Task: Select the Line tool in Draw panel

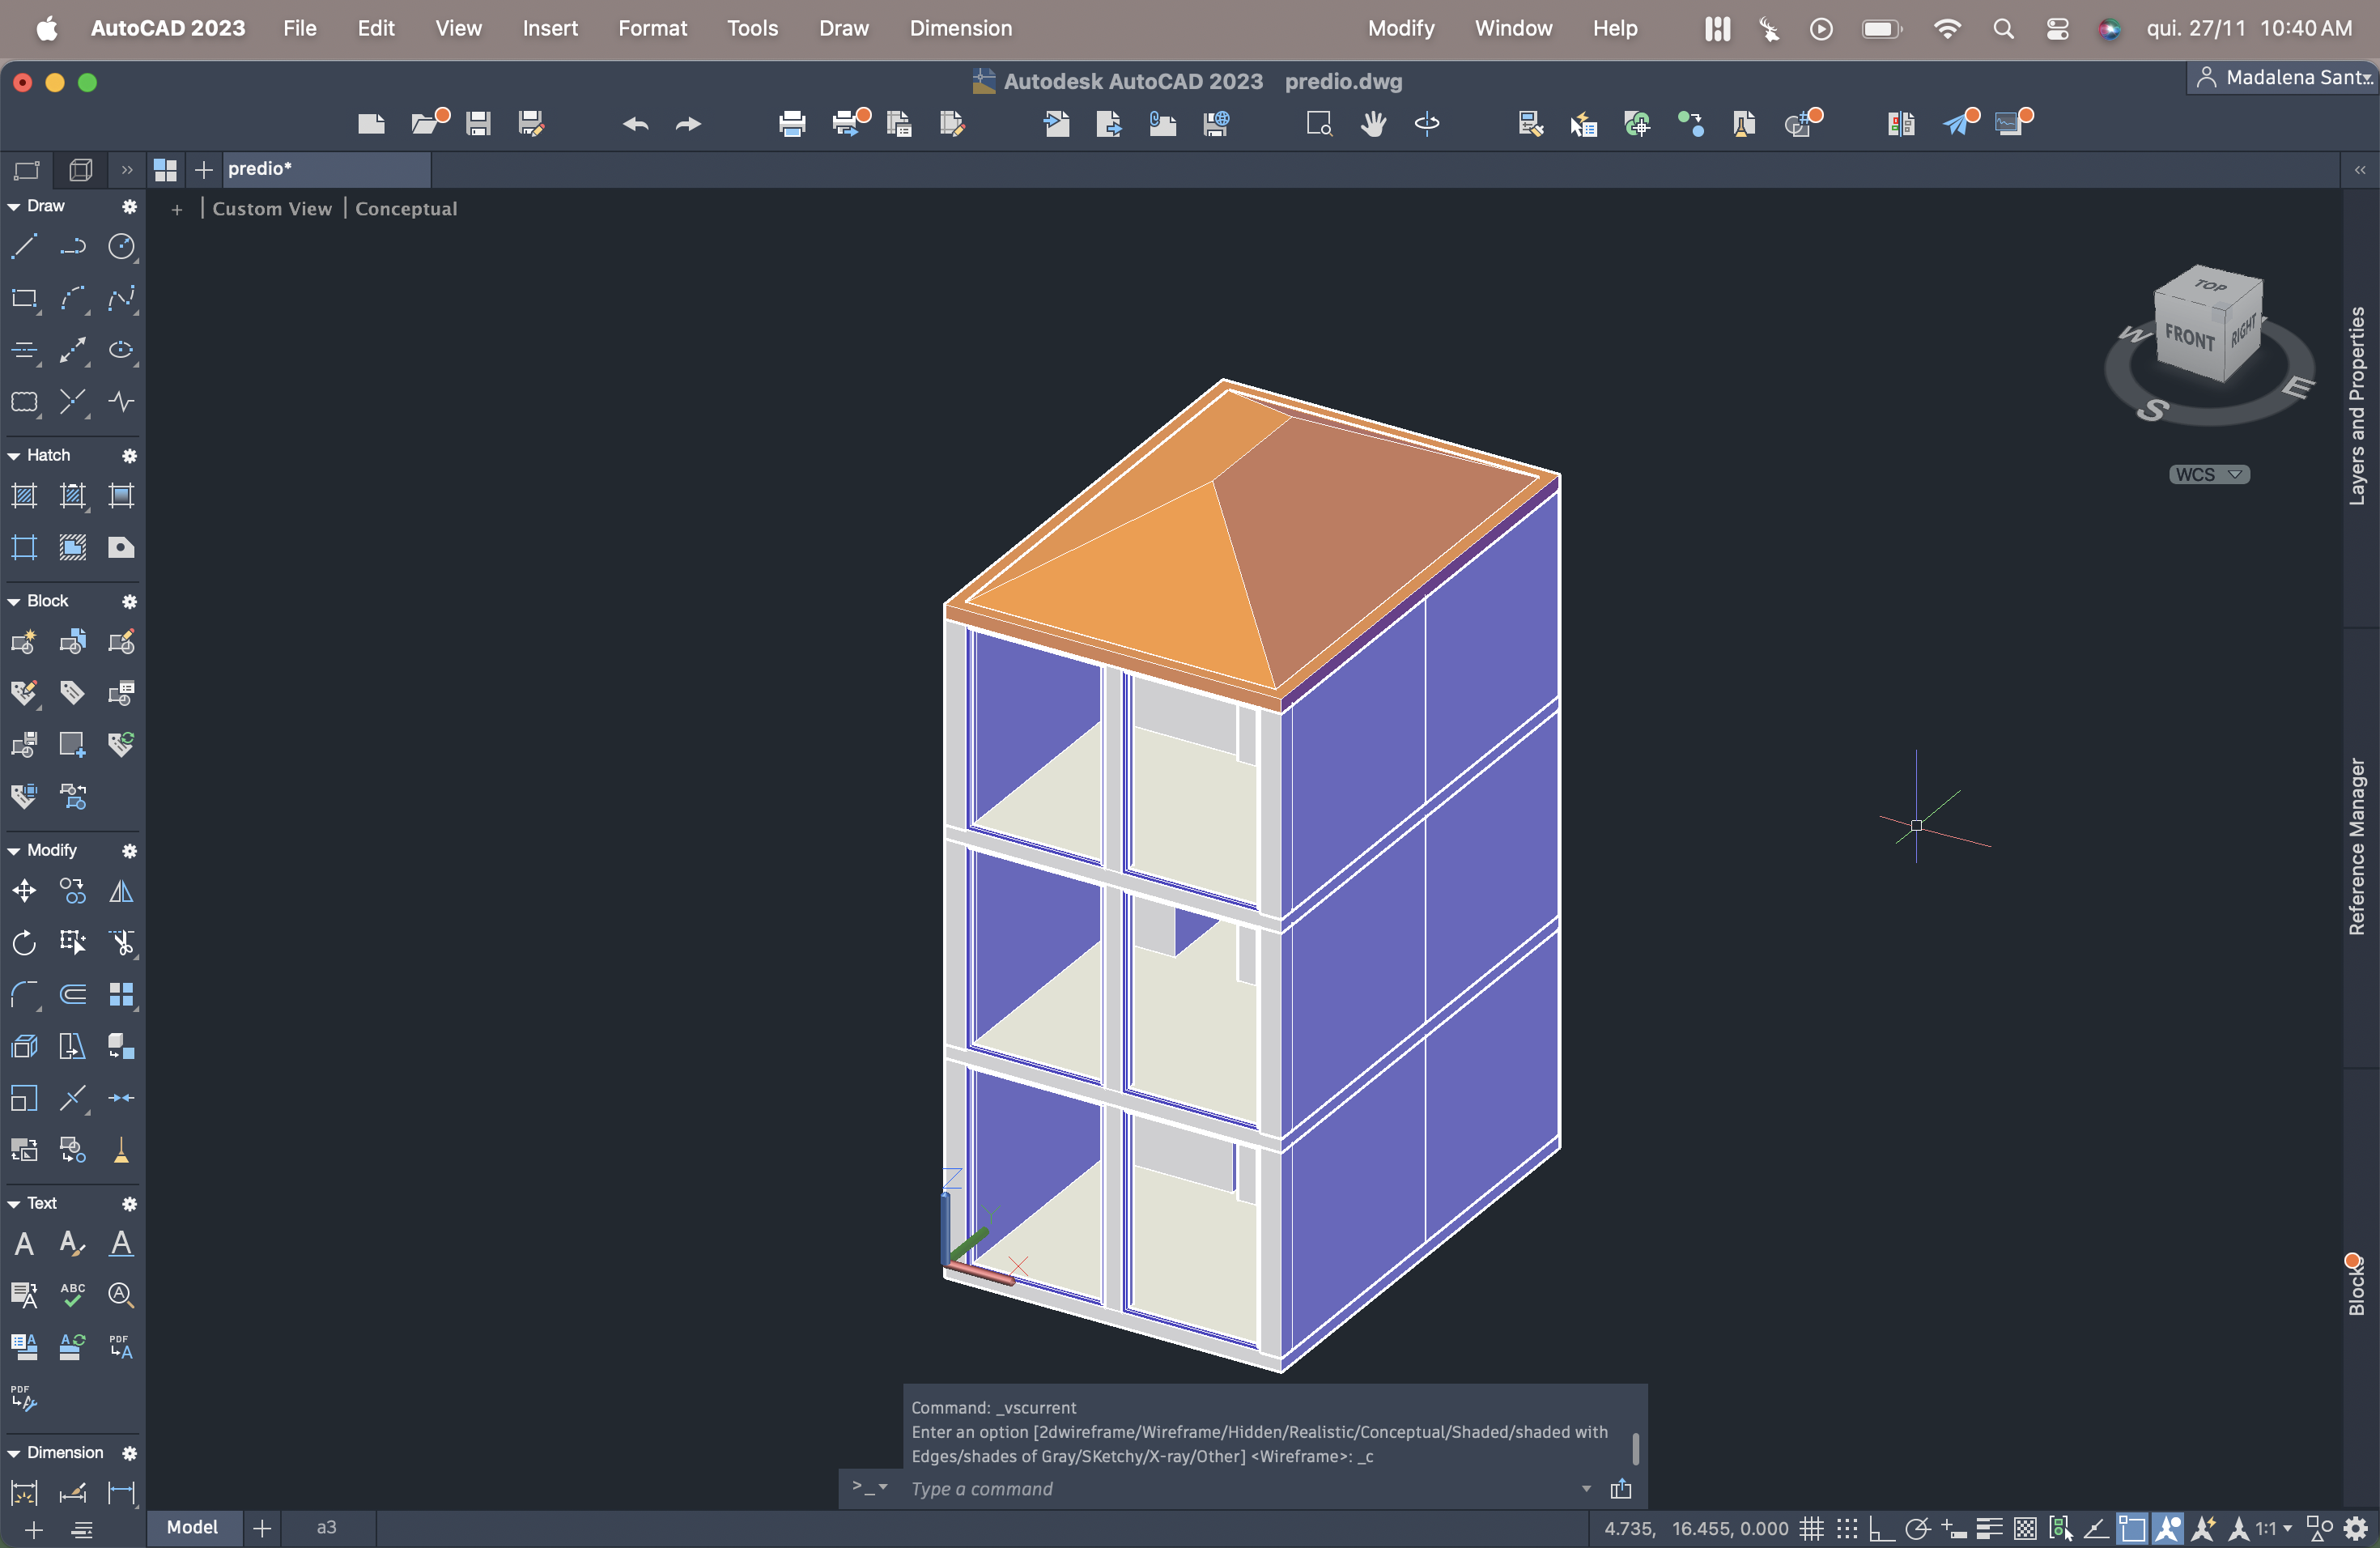Action: pyautogui.click(x=24, y=246)
